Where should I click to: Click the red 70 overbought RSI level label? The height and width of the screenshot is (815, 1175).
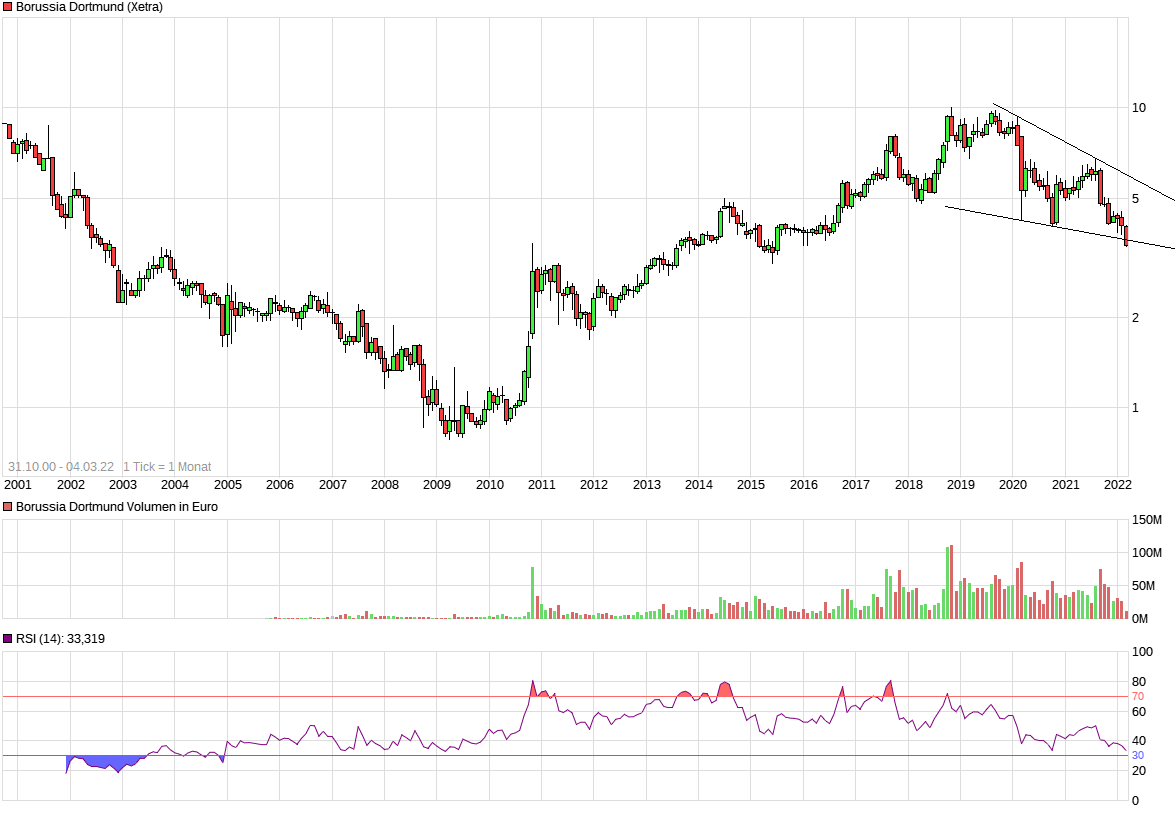click(1137, 696)
